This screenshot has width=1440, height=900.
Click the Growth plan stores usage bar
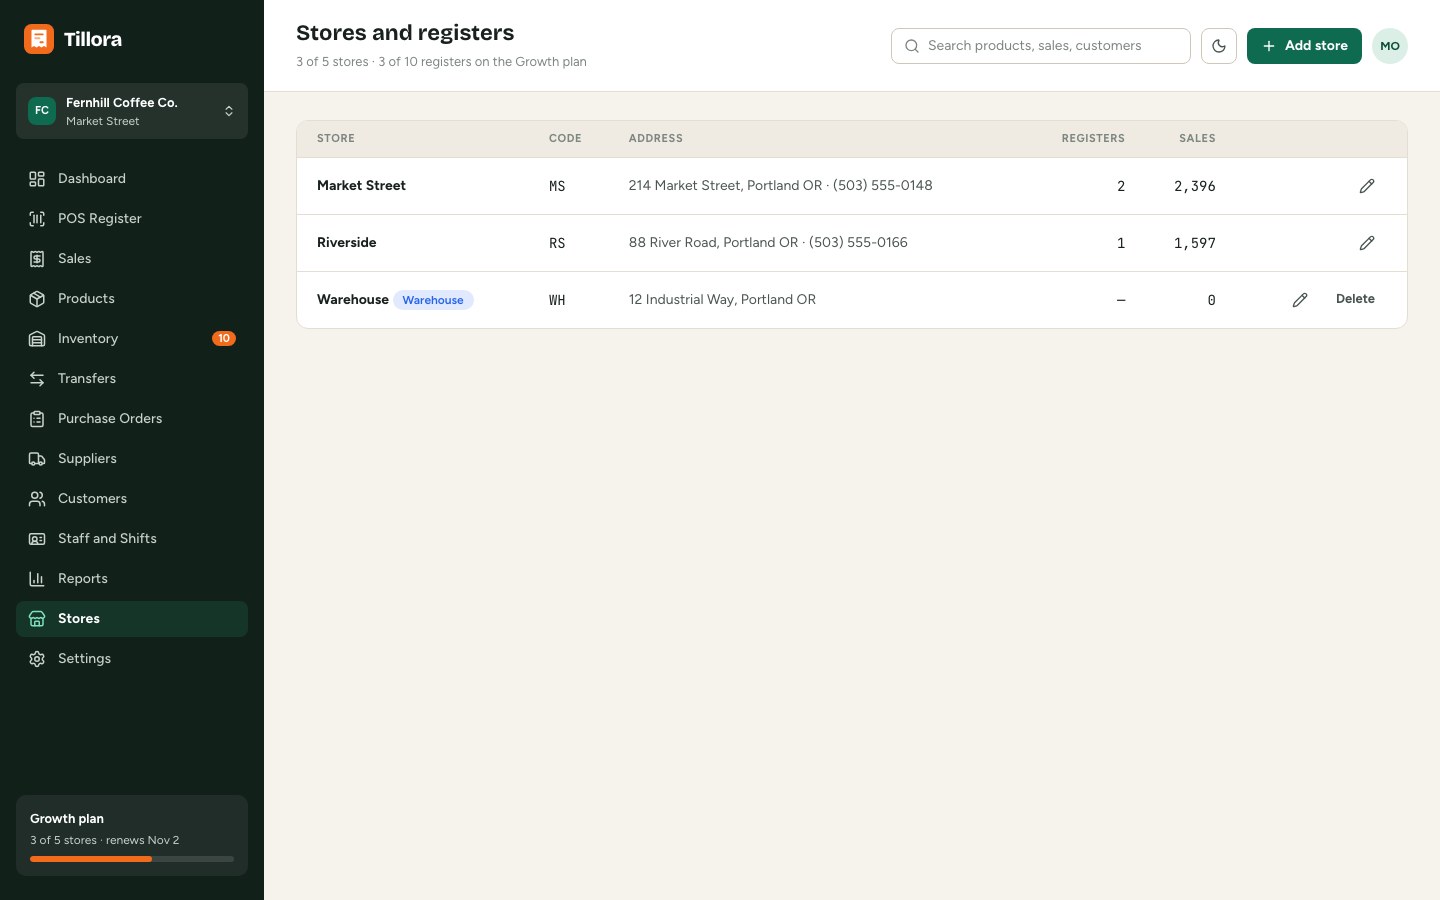(x=132, y=859)
